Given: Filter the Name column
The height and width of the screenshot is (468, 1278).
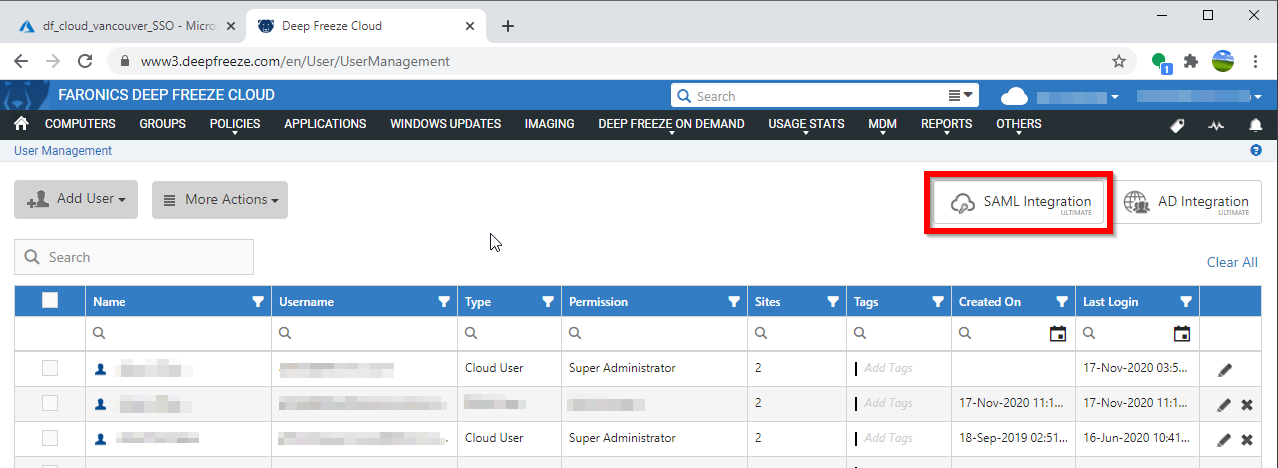Looking at the screenshot, I should point(258,301).
